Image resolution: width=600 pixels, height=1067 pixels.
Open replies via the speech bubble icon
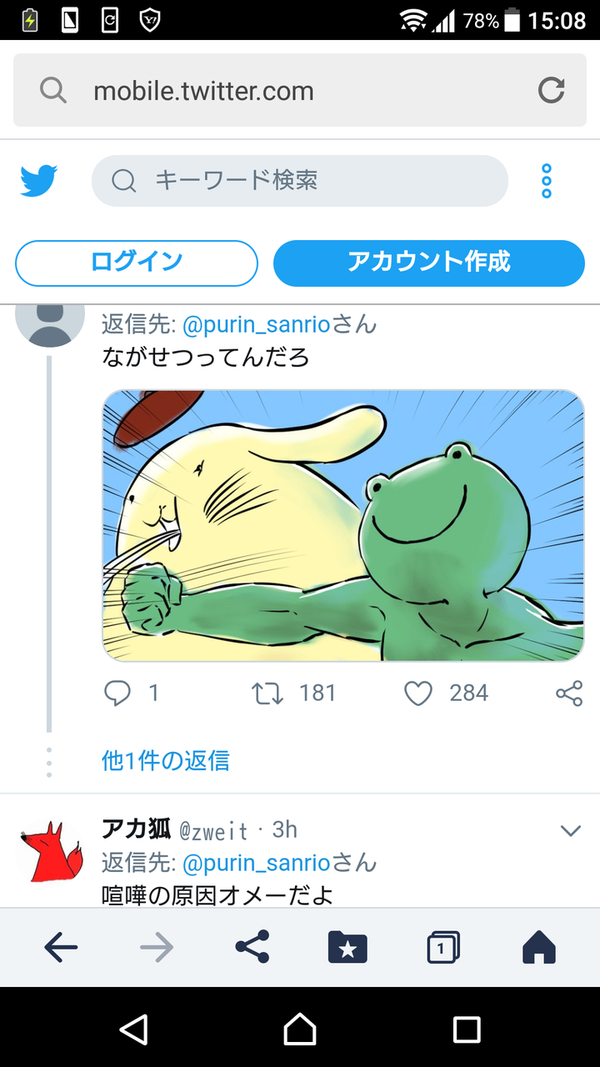117,693
